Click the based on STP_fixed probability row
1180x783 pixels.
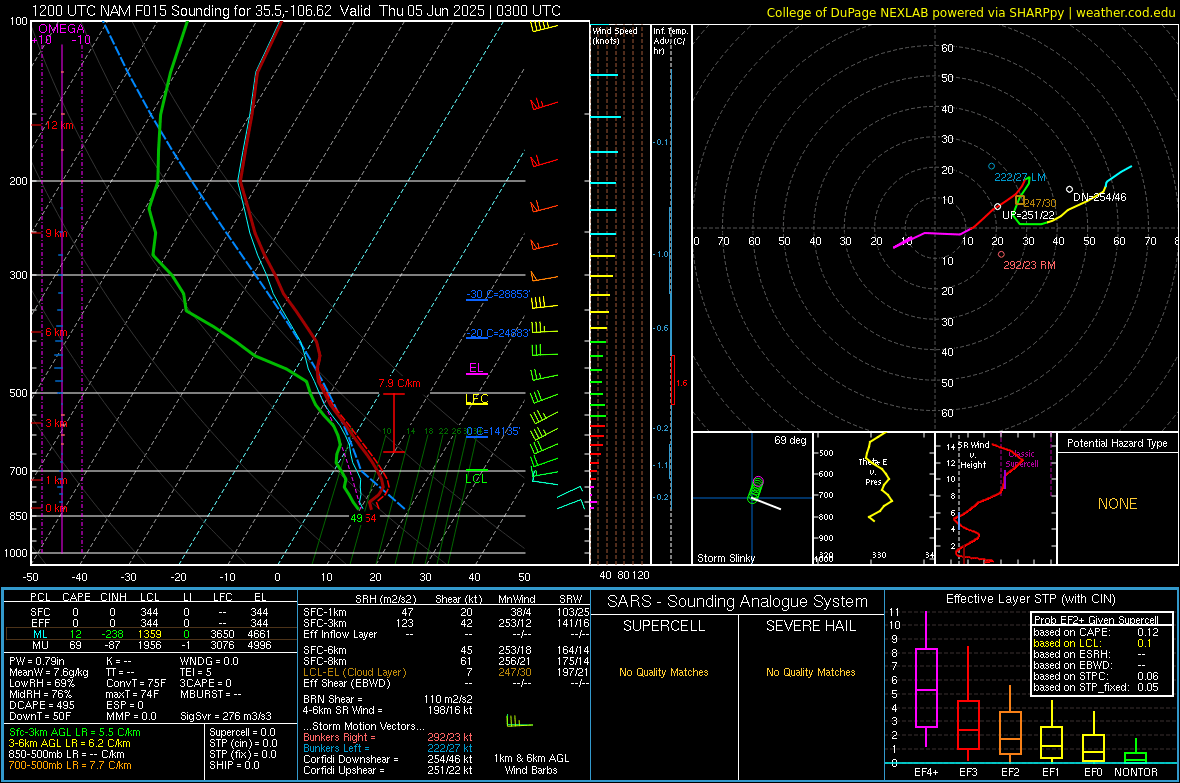tap(1096, 687)
